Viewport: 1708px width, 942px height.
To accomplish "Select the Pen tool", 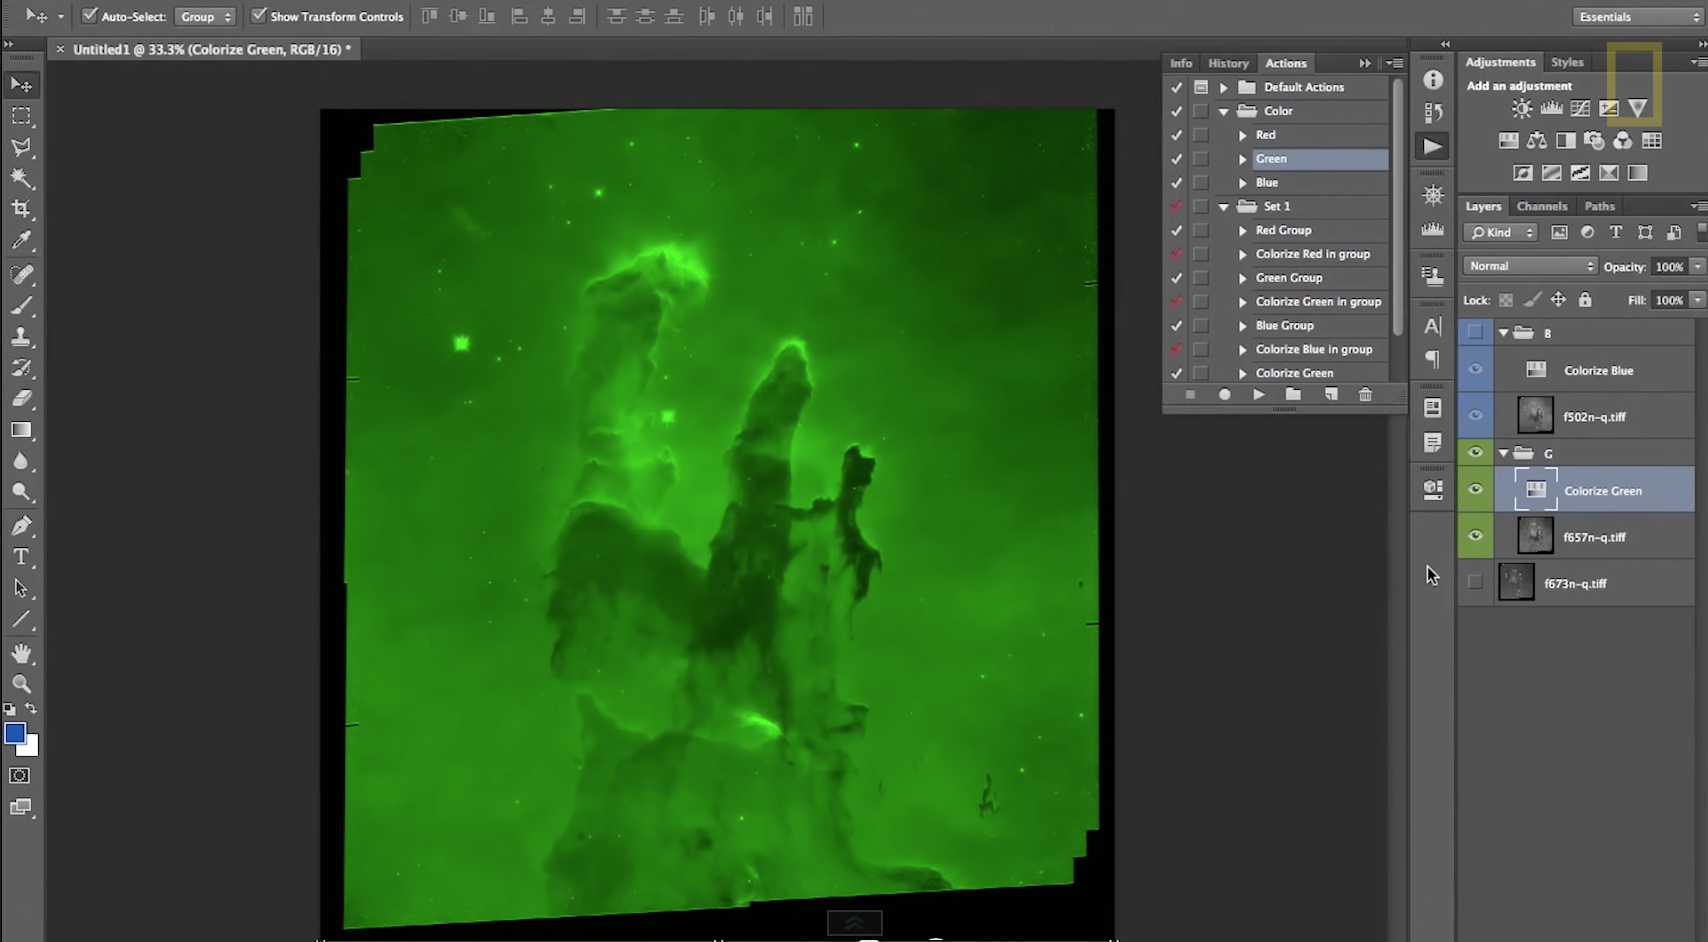I will click(21, 526).
